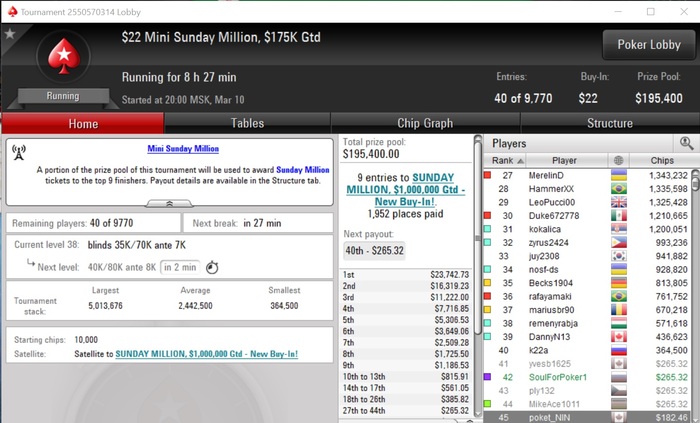The image size is (700, 423).
Task: Click the in 2 min timer box
Action: click(x=180, y=267)
